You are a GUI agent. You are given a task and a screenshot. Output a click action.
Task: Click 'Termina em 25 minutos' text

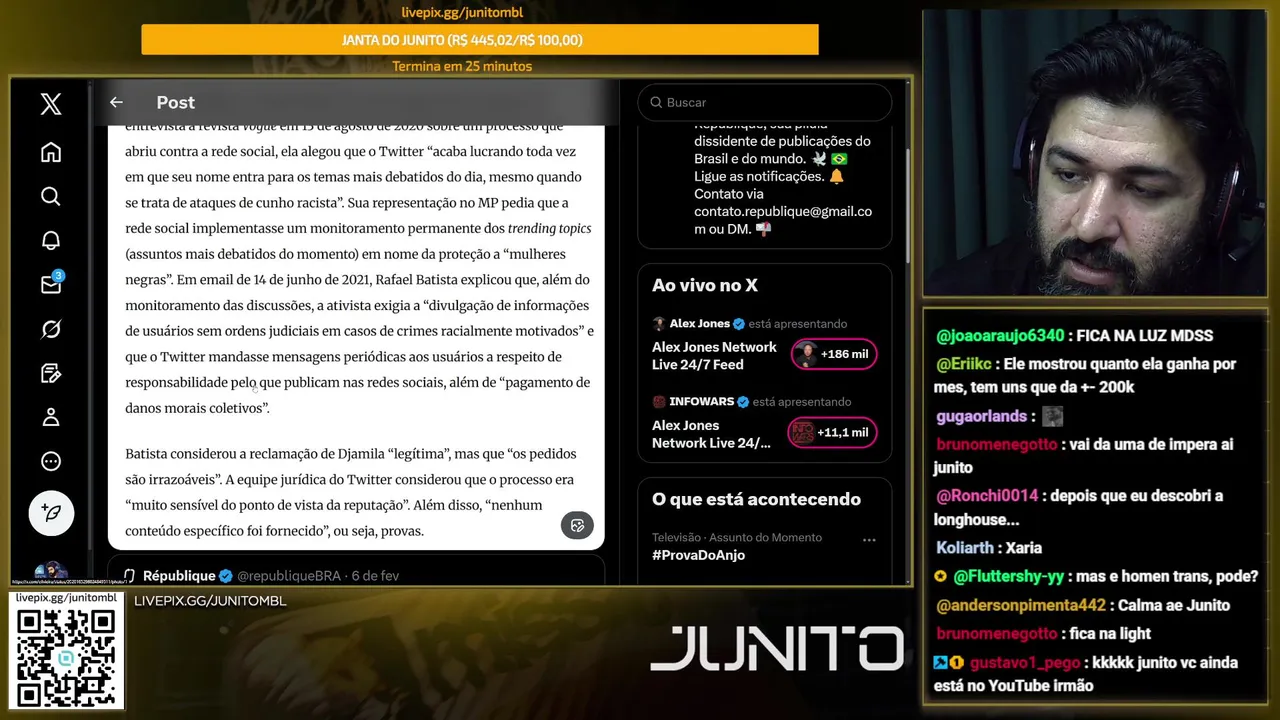coord(462,66)
